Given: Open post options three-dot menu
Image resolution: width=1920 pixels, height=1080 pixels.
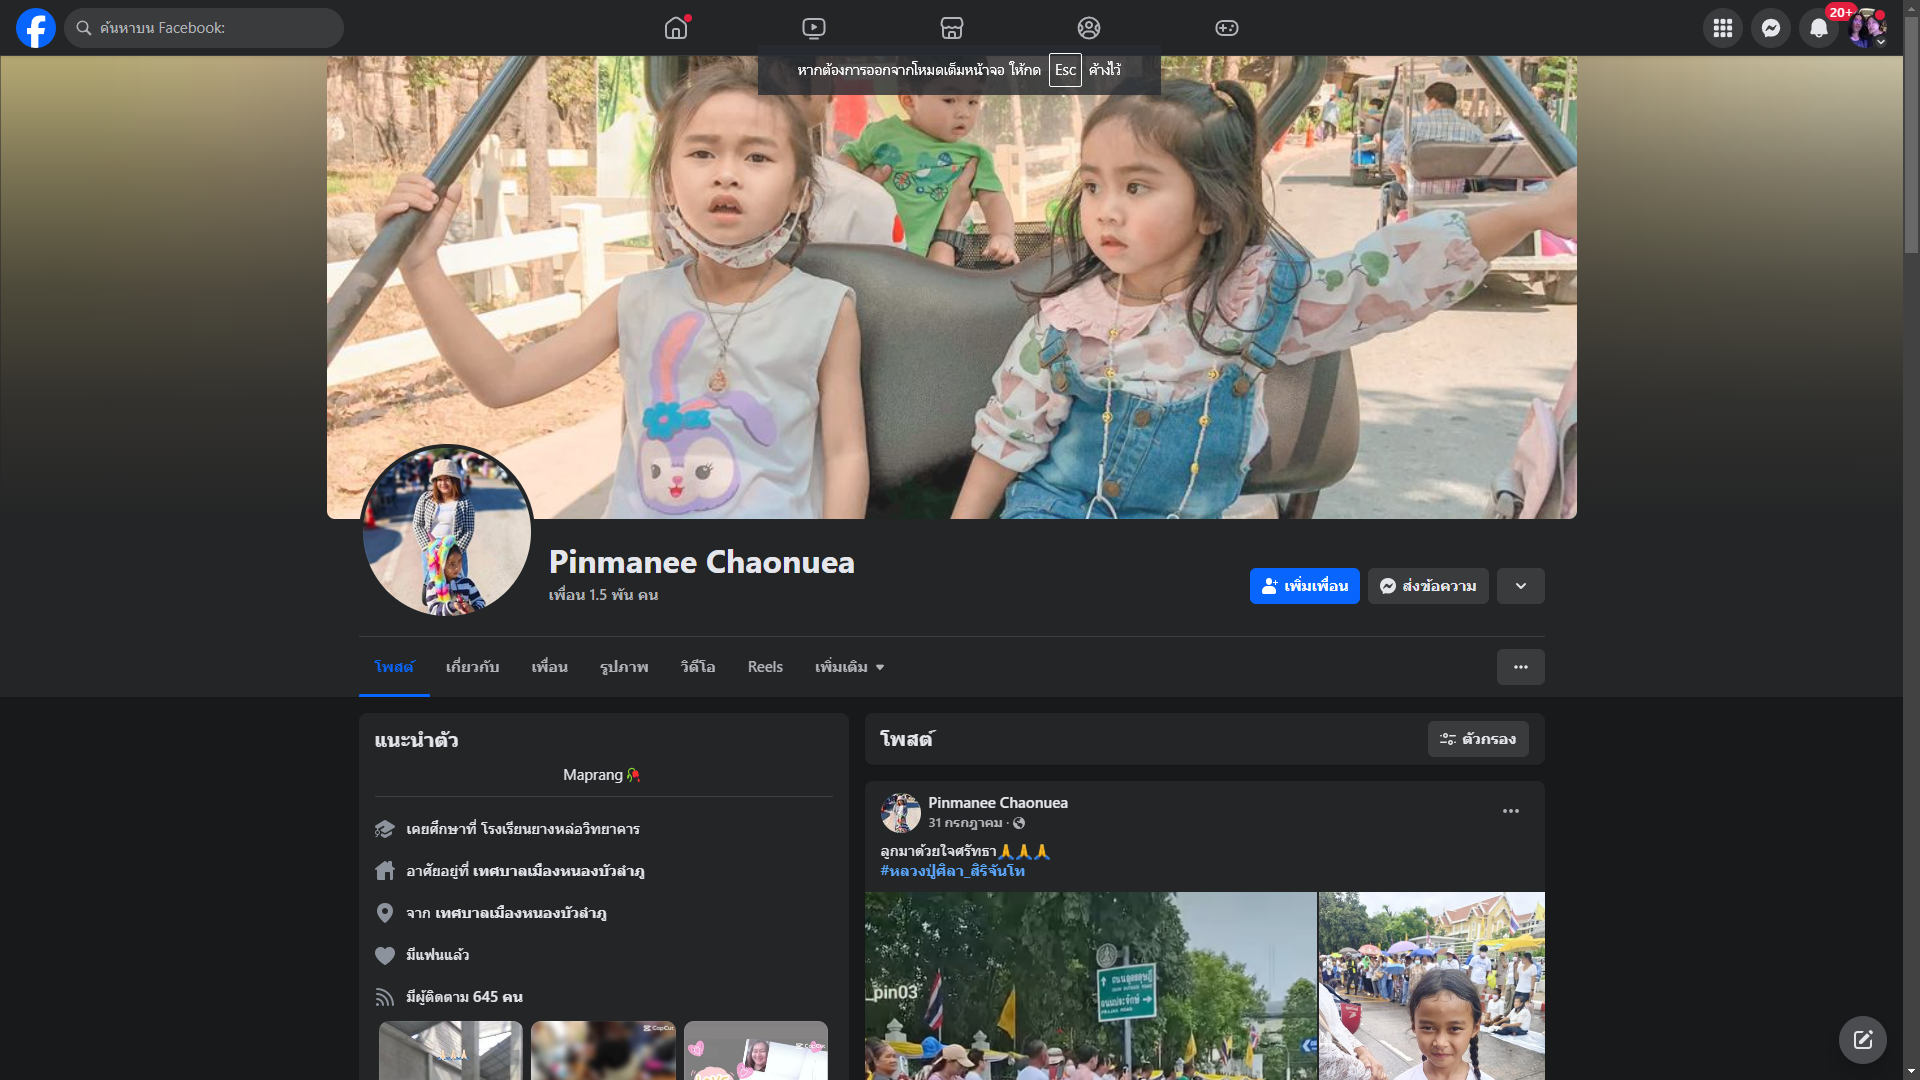Looking at the screenshot, I should click(x=1510, y=811).
